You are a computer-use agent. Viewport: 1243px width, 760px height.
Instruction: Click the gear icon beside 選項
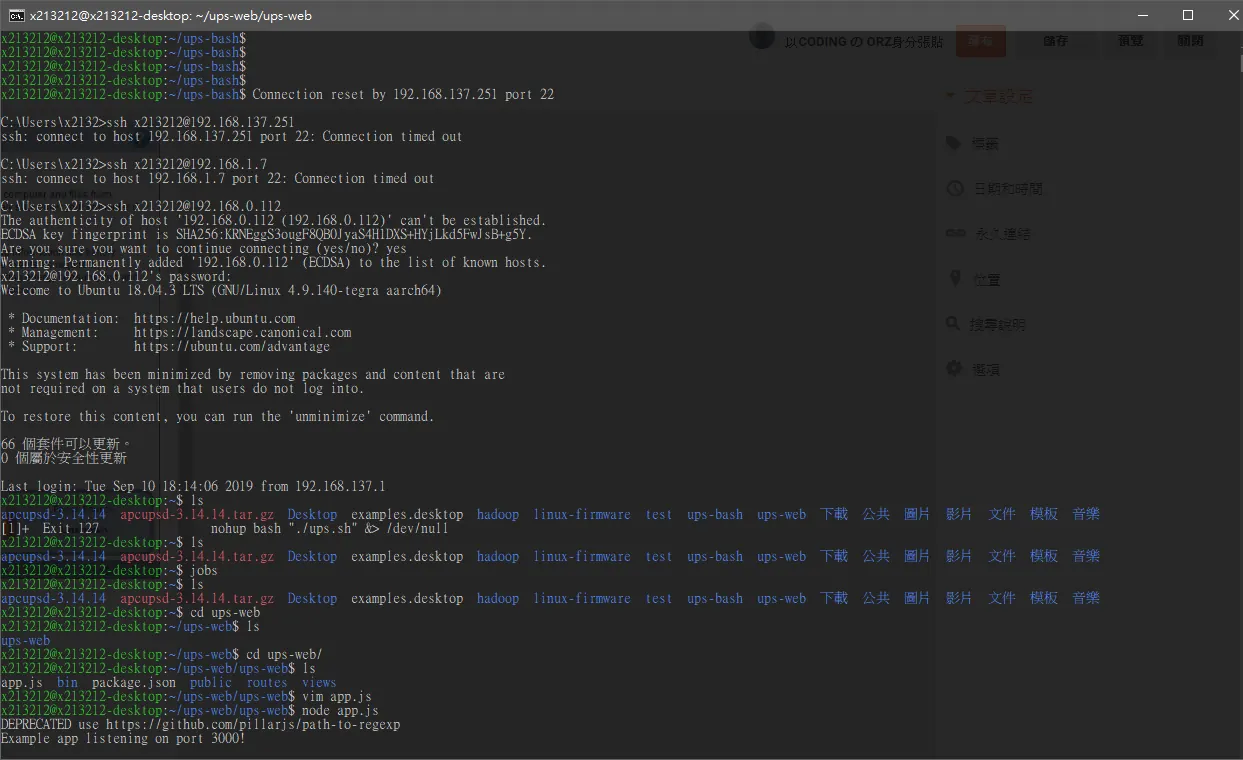click(954, 369)
